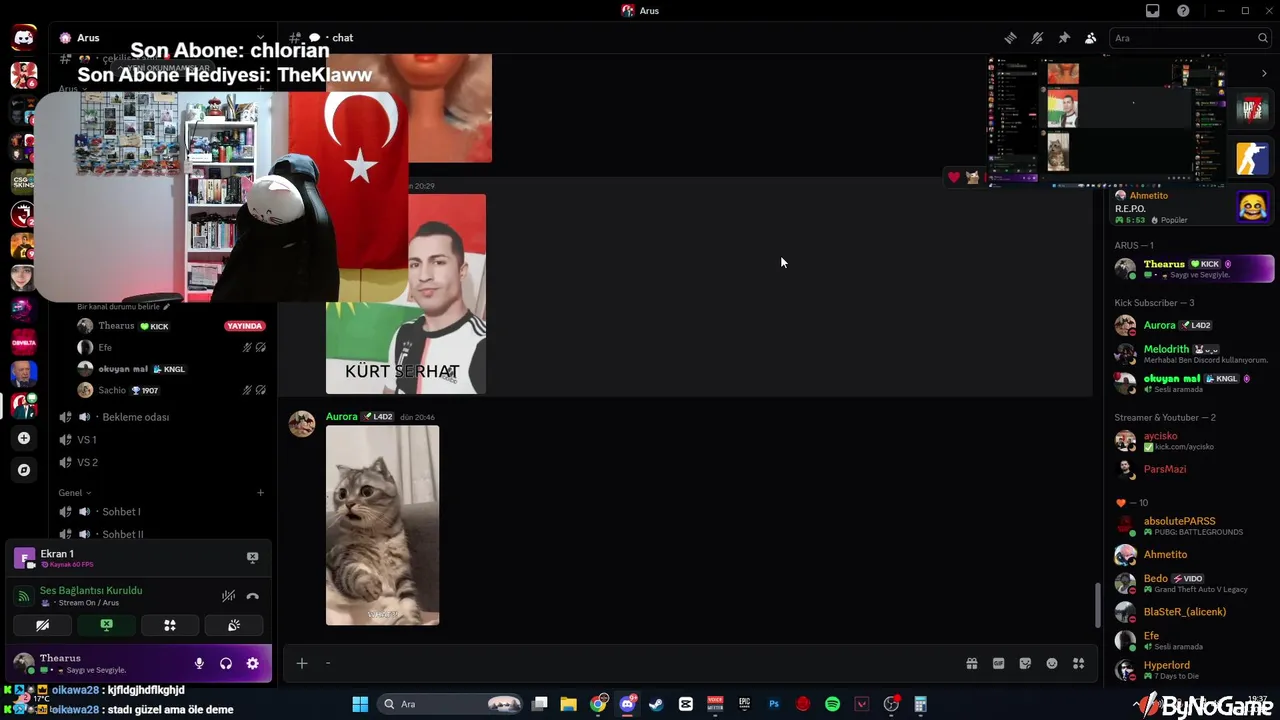The width and height of the screenshot is (1280, 720).
Task: Click the Windows Start button
Action: coord(360,704)
